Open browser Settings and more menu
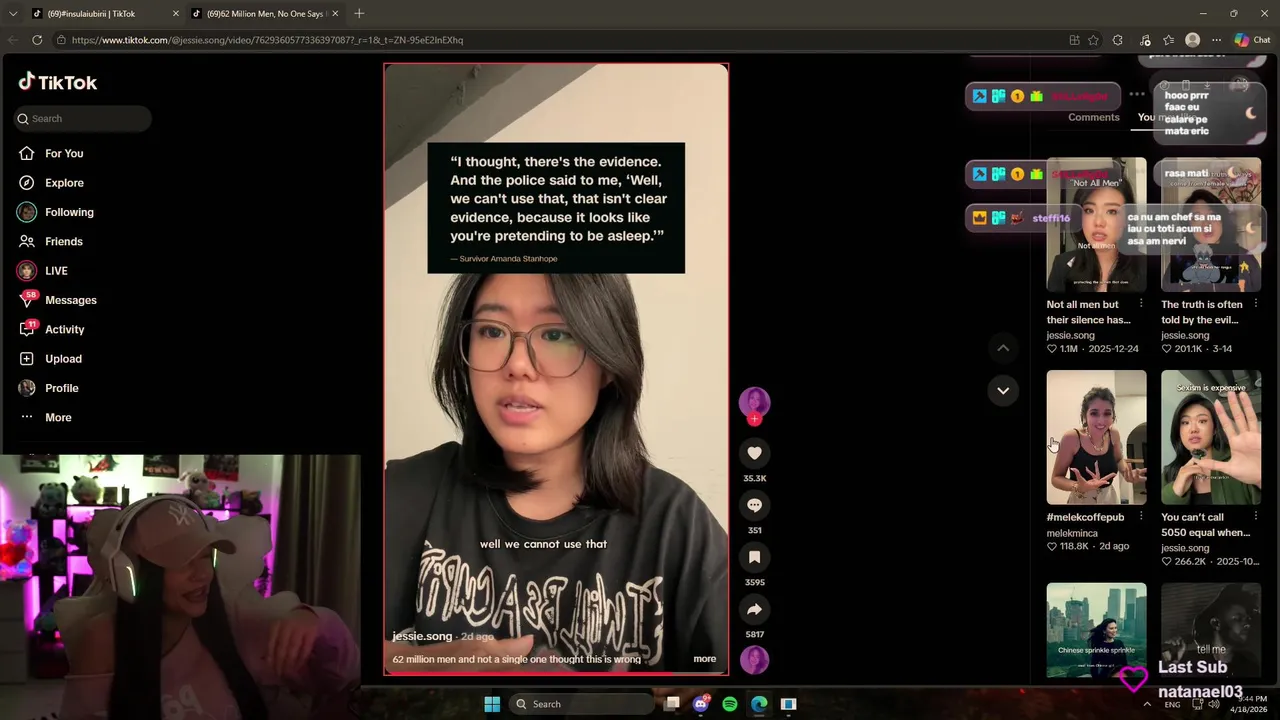 tap(1216, 40)
